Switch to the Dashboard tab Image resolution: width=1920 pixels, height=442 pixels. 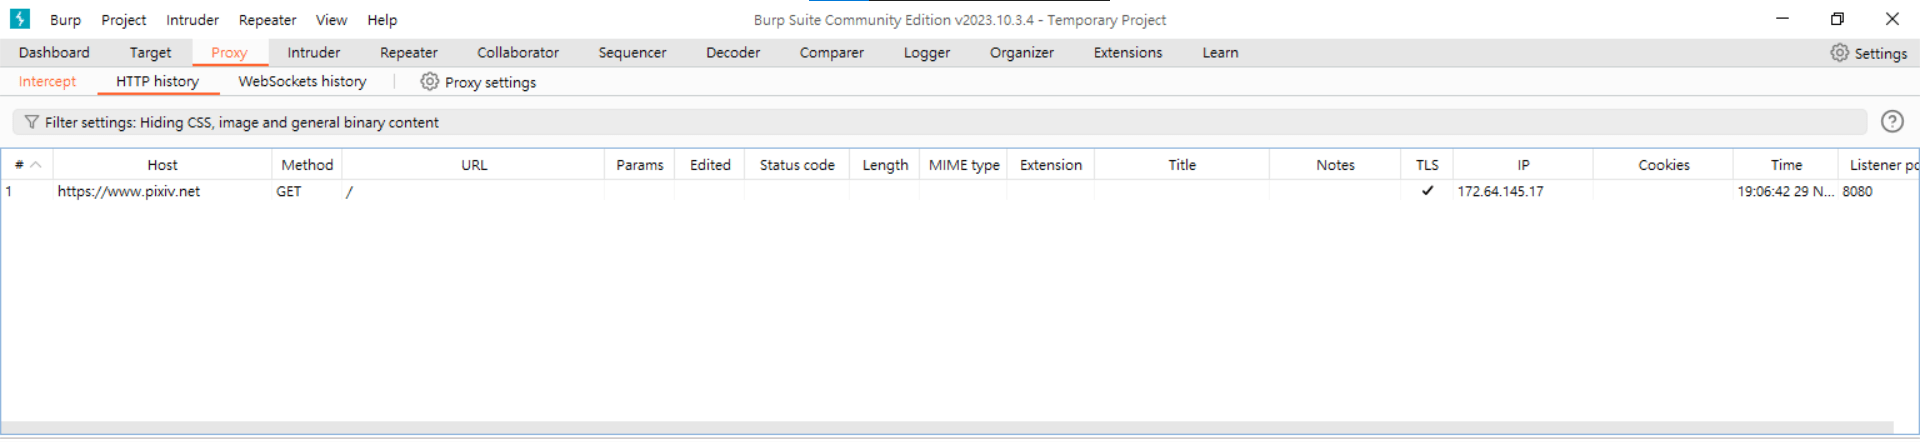pos(54,53)
